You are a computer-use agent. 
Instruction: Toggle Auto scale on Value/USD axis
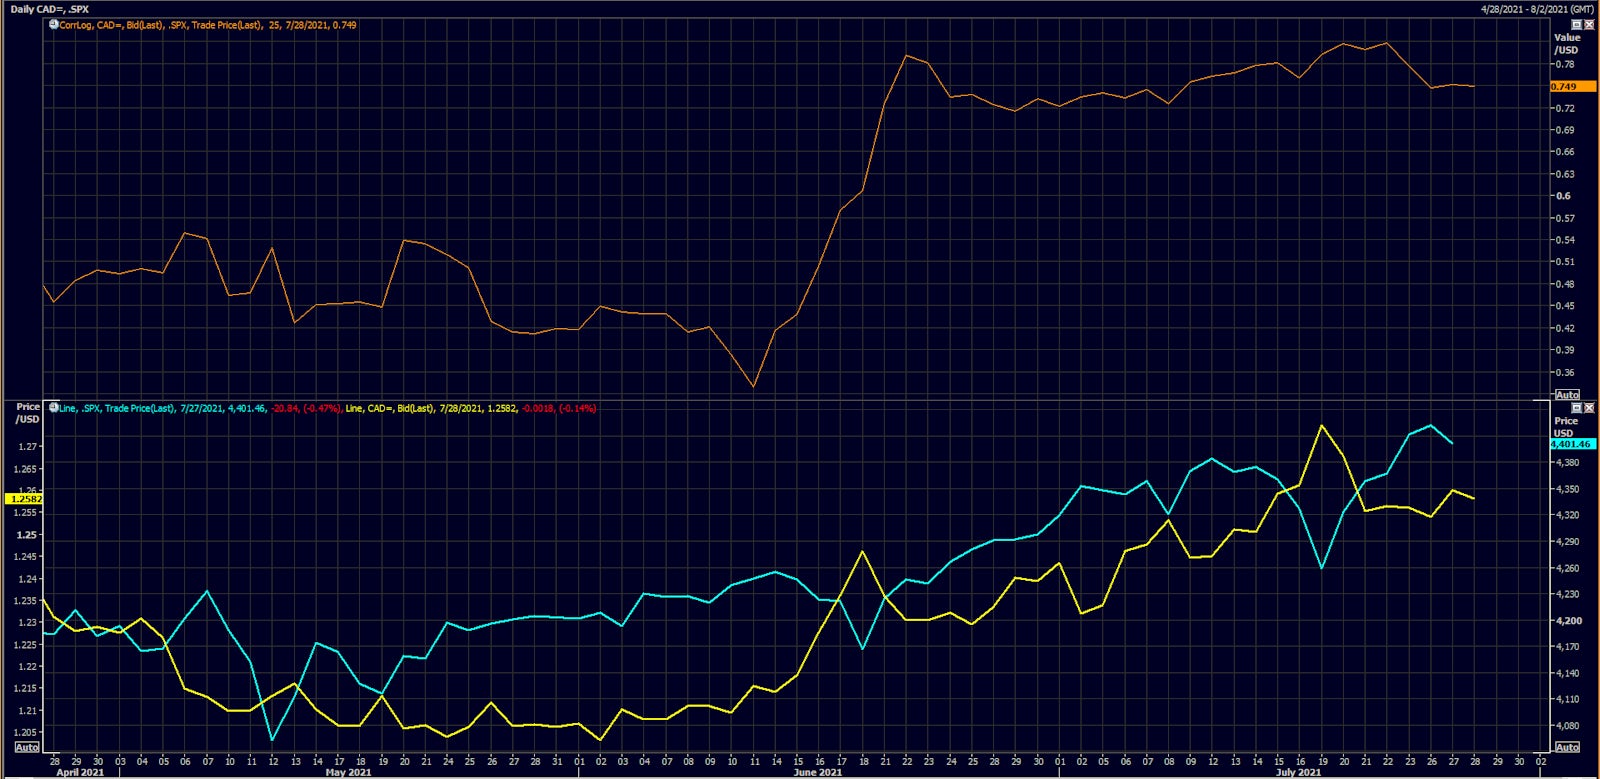click(x=1567, y=395)
